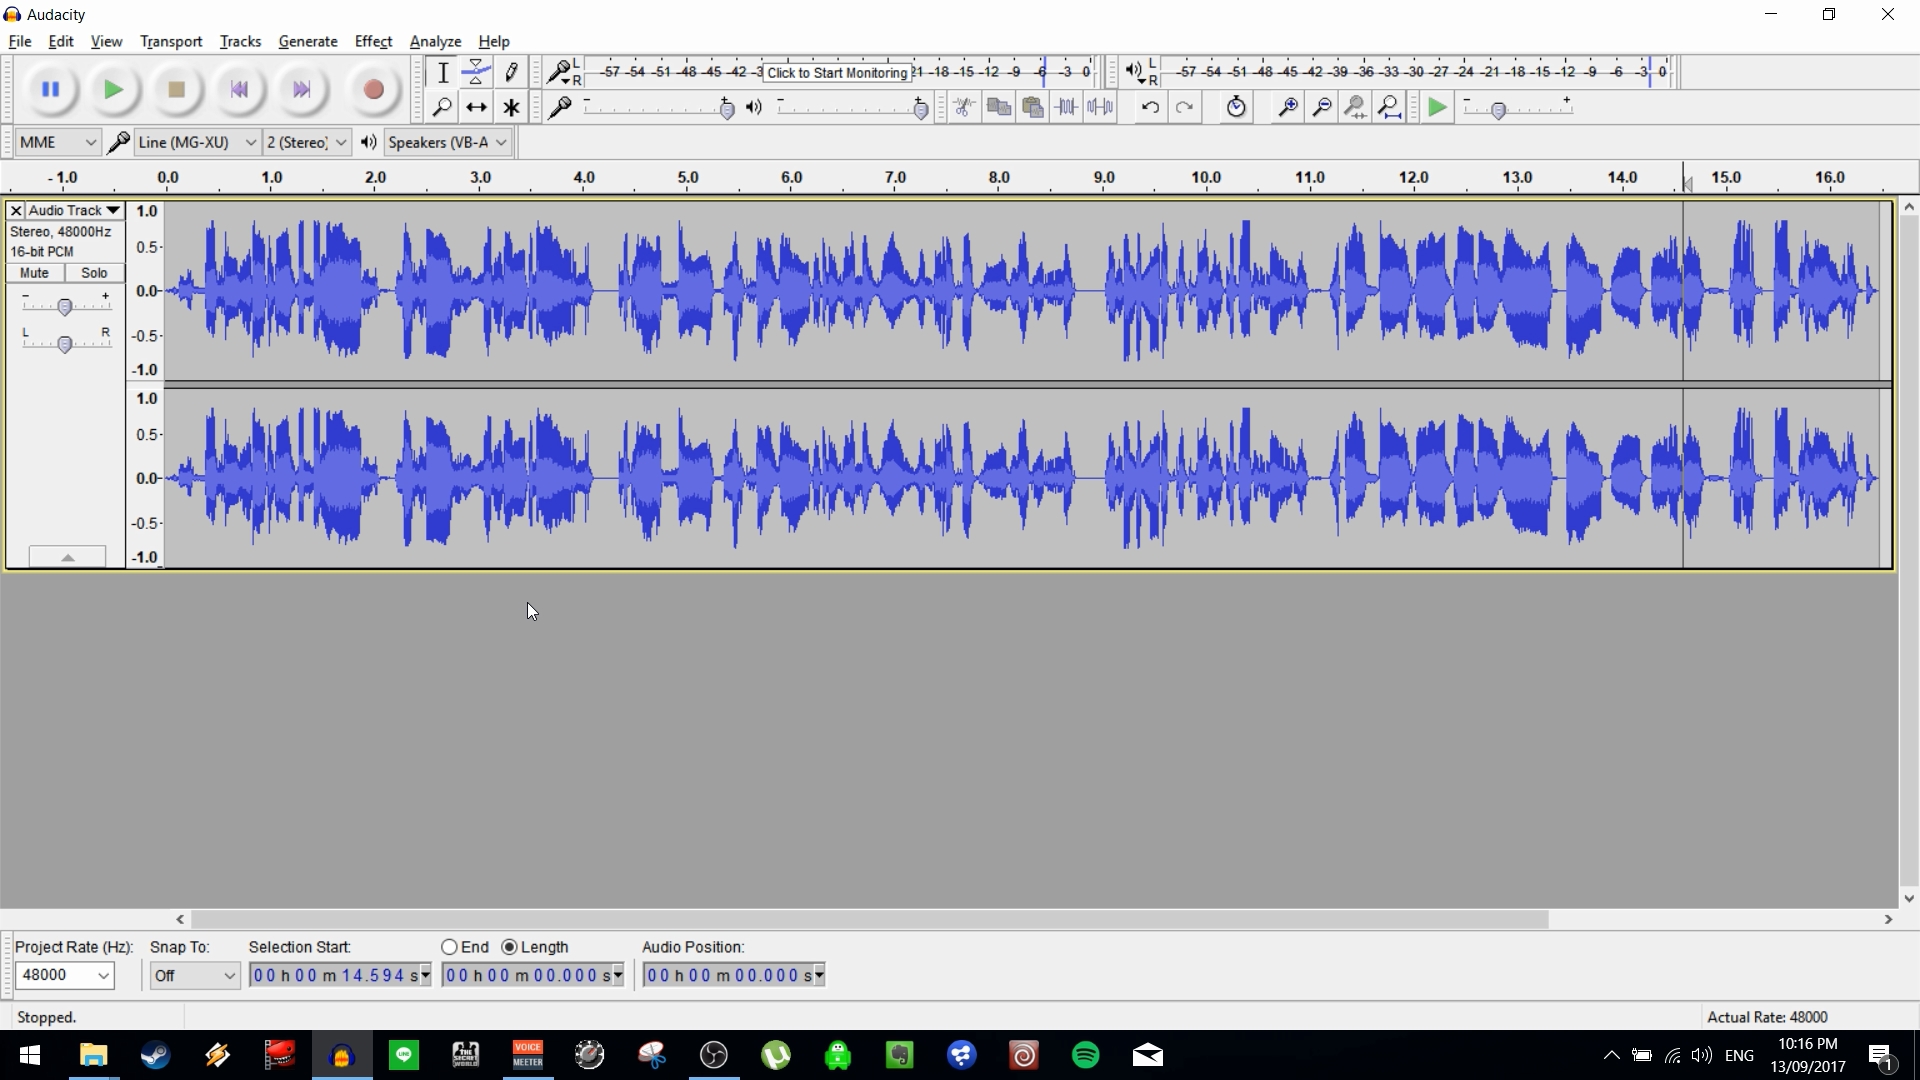Click the Zoom In icon
1920x1080 pixels.
[1288, 107]
